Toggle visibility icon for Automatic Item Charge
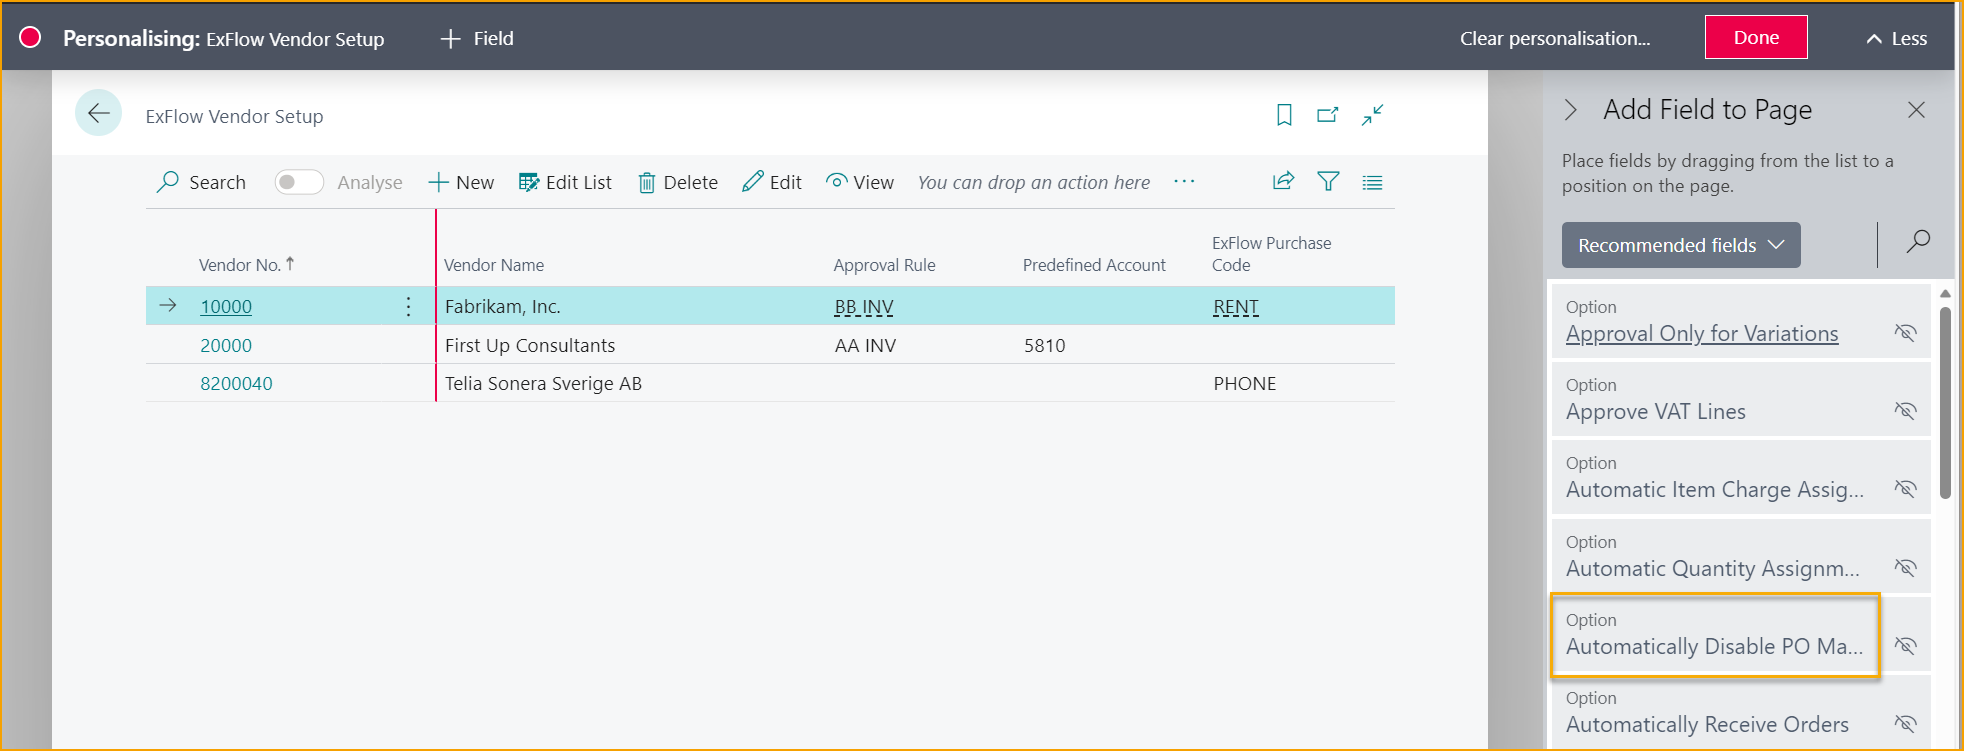Image resolution: width=1964 pixels, height=751 pixels. pos(1905,489)
